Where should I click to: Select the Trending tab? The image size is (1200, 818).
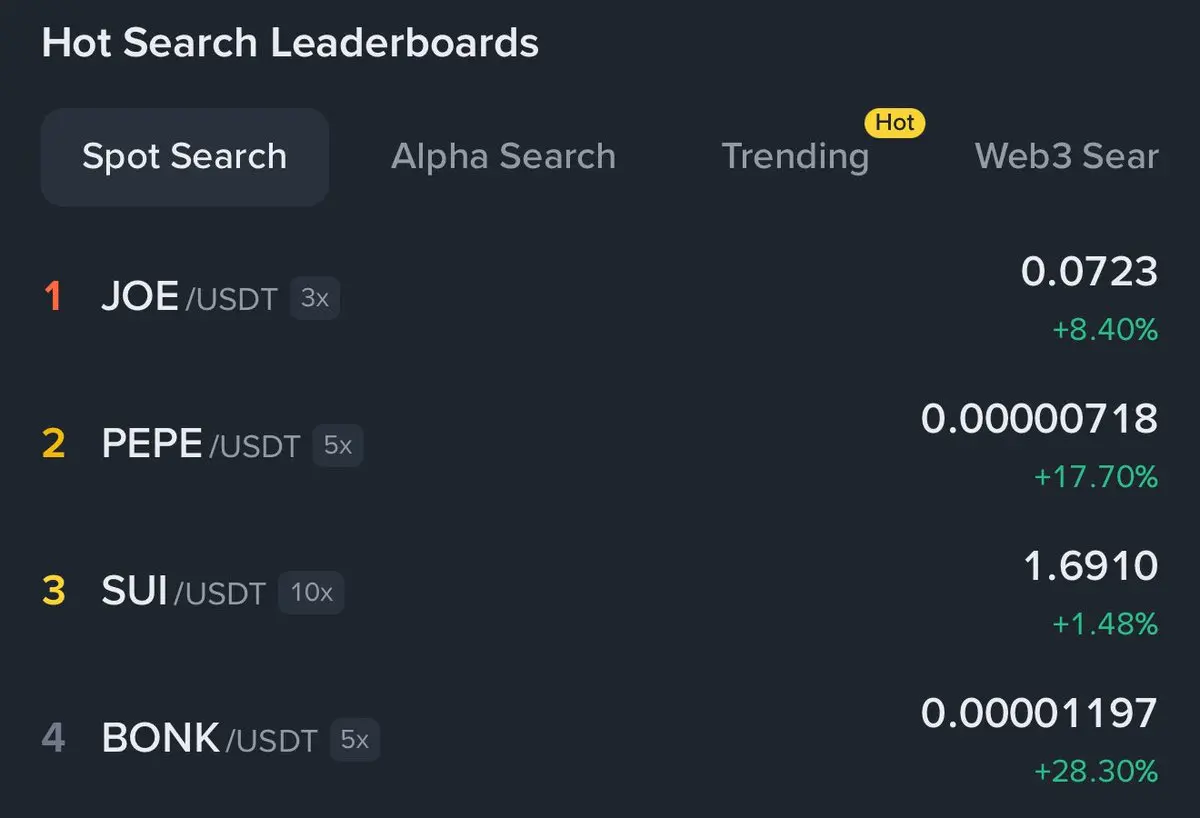[x=795, y=157]
